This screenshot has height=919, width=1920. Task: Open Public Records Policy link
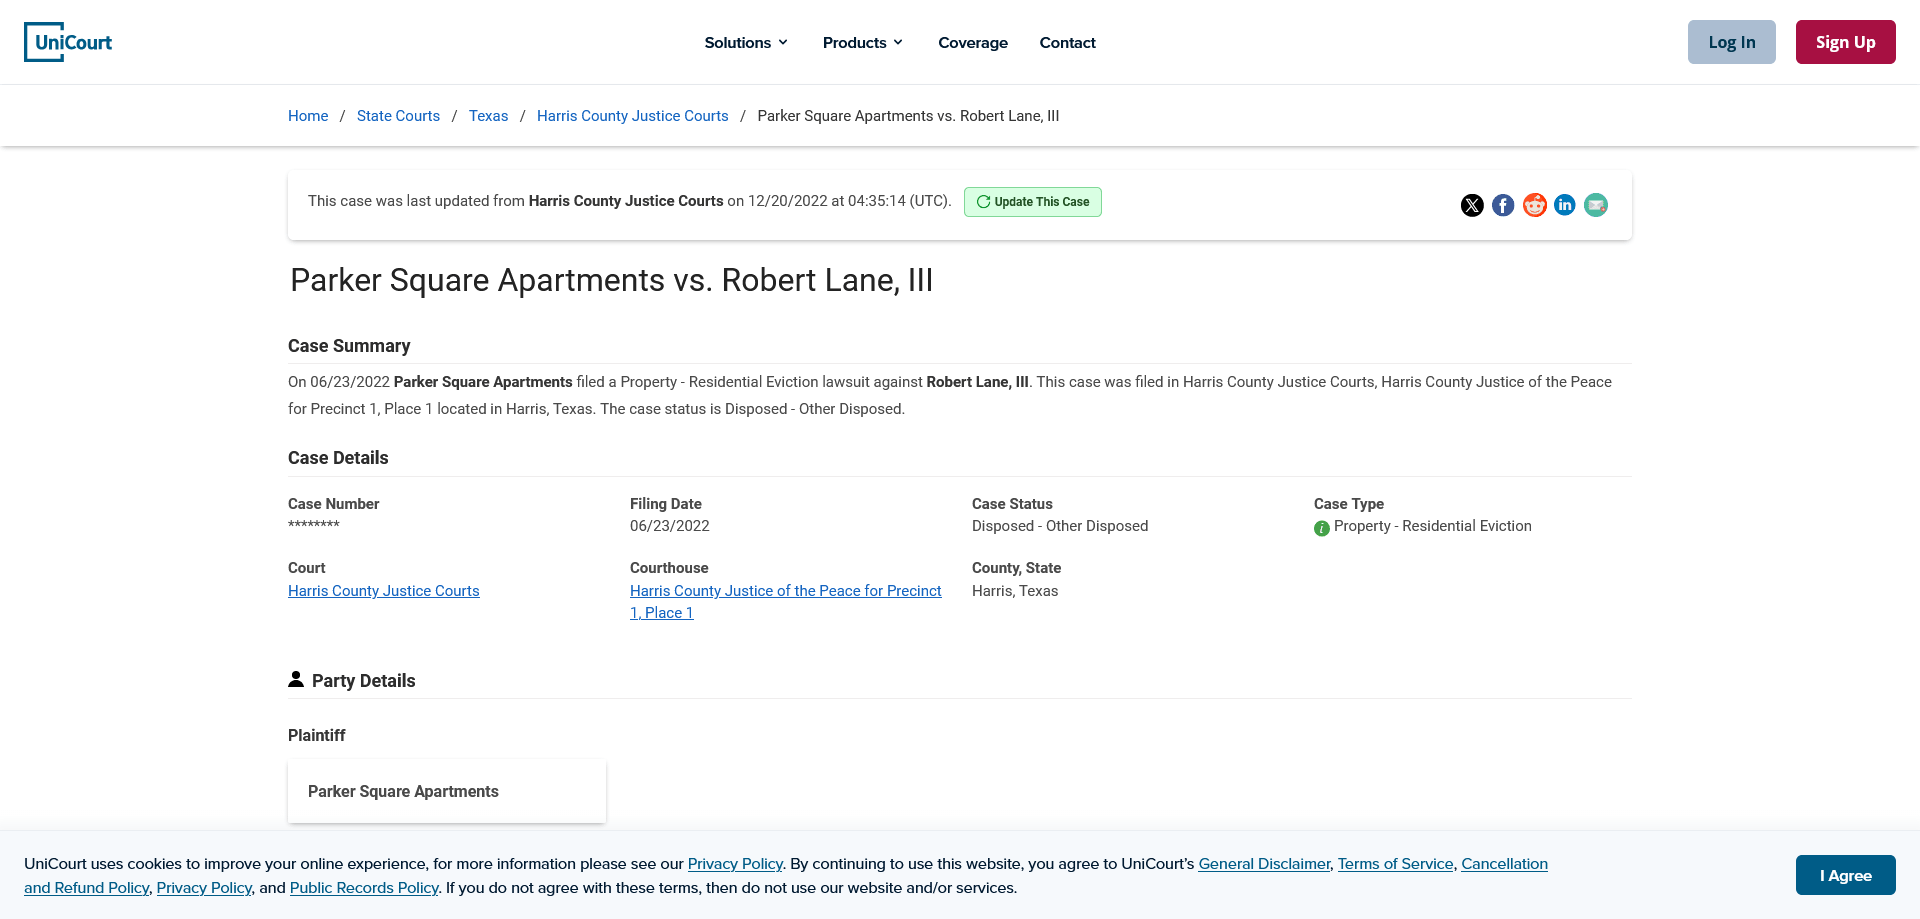(x=364, y=888)
